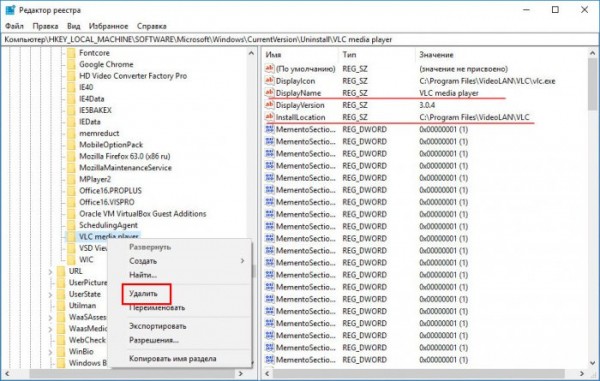Select the IE40 folder icon
The width and height of the screenshot is (600, 381).
71,87
